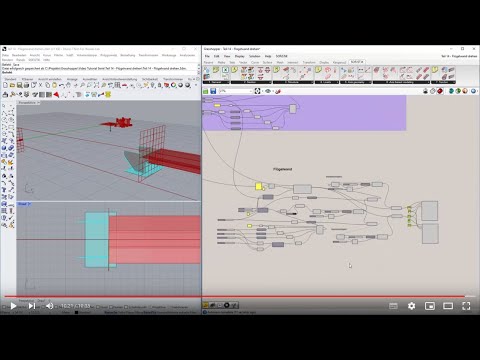This screenshot has width=480, height=360.
Task: Open the Datei menu in Rhino
Action: [5, 55]
